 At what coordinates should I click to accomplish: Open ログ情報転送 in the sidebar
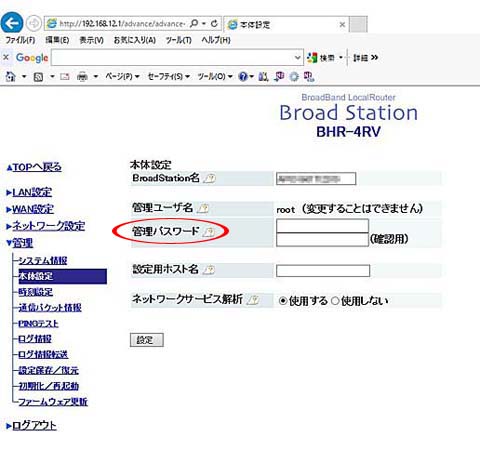[x=43, y=354]
